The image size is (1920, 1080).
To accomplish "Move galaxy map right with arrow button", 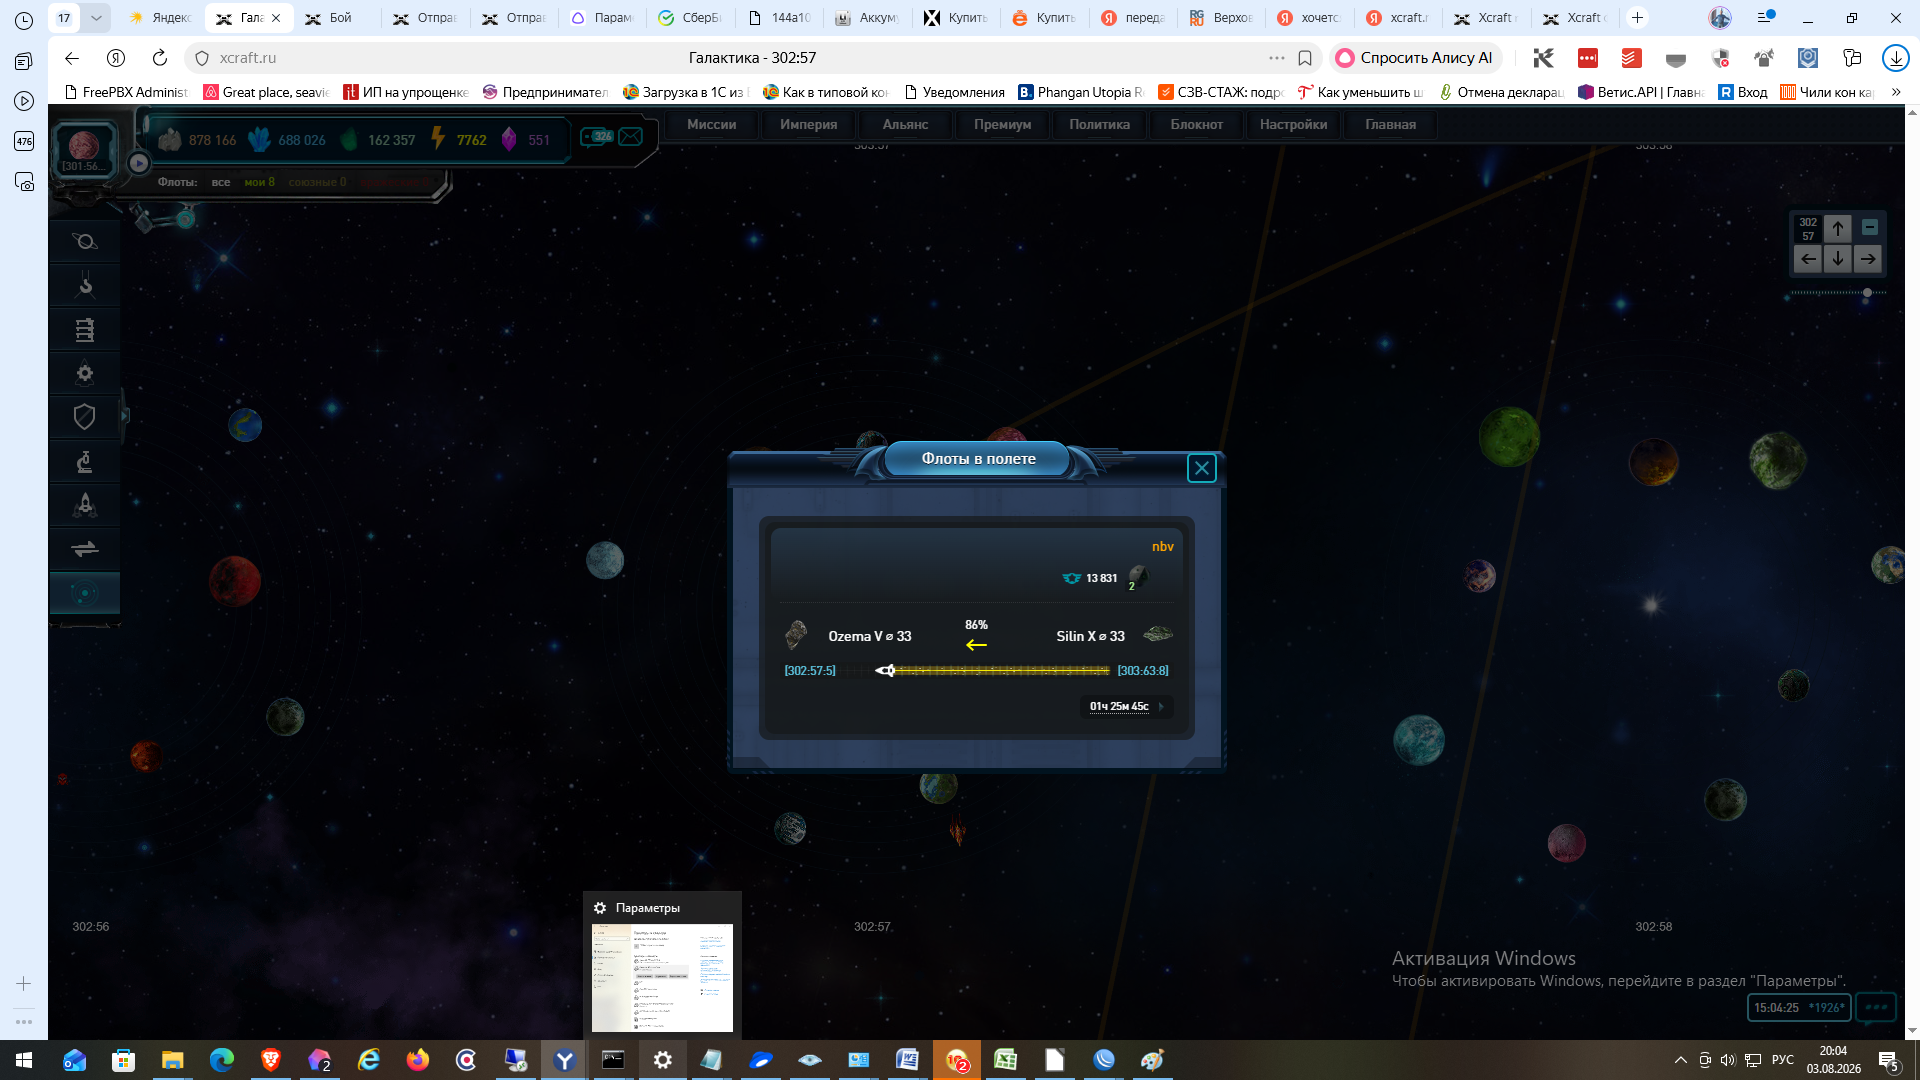I will (1868, 260).
